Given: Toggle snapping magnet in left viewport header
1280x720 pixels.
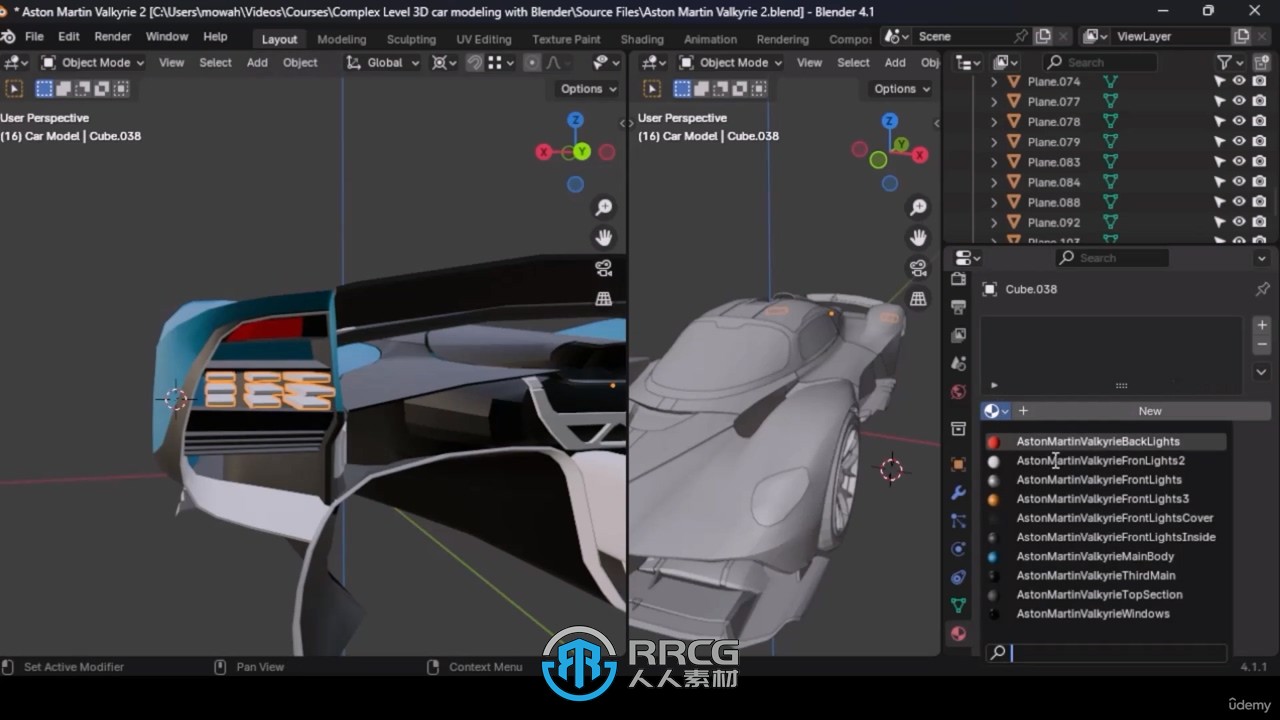Looking at the screenshot, I should click(x=475, y=62).
